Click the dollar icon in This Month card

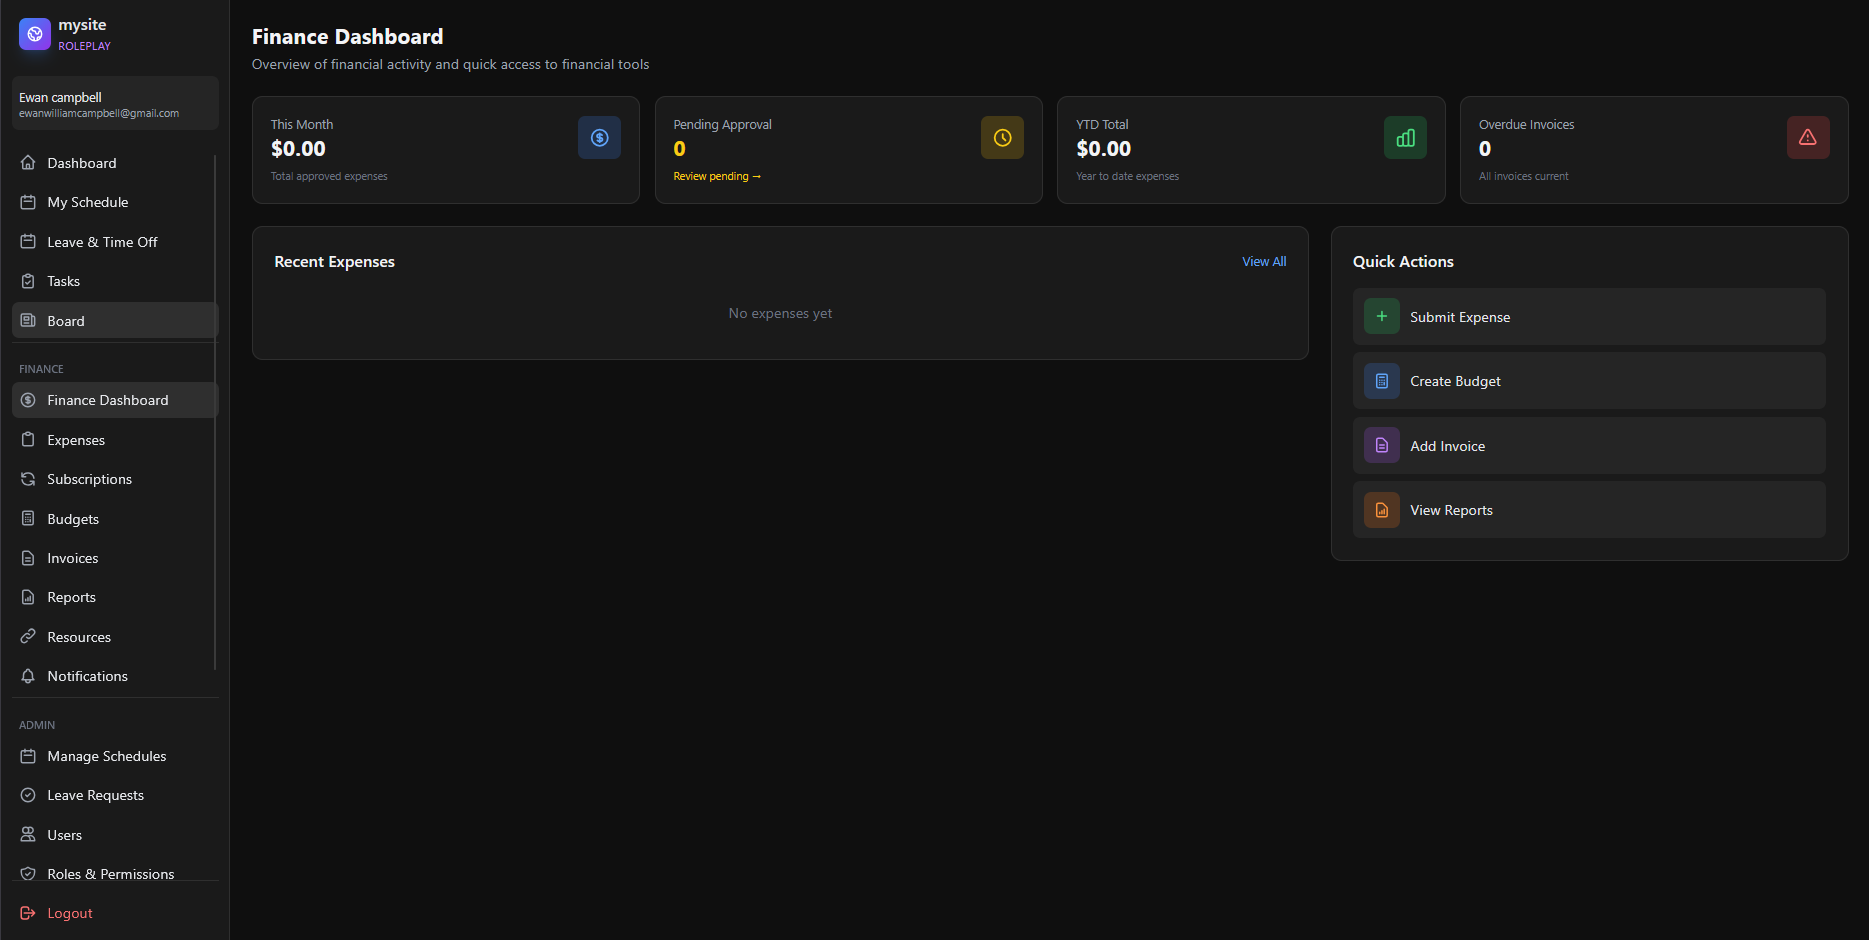[599, 138]
